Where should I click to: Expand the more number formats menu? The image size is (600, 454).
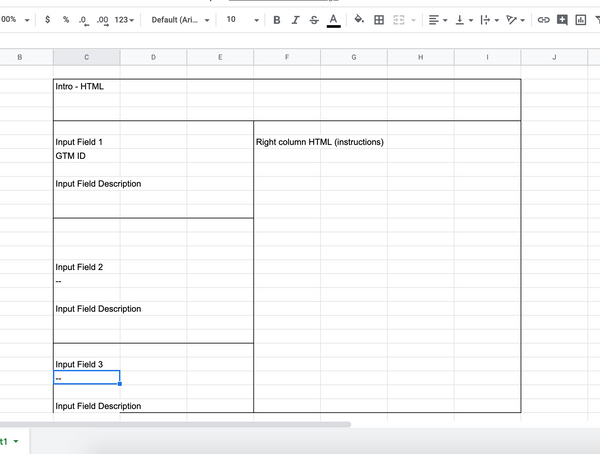point(125,20)
